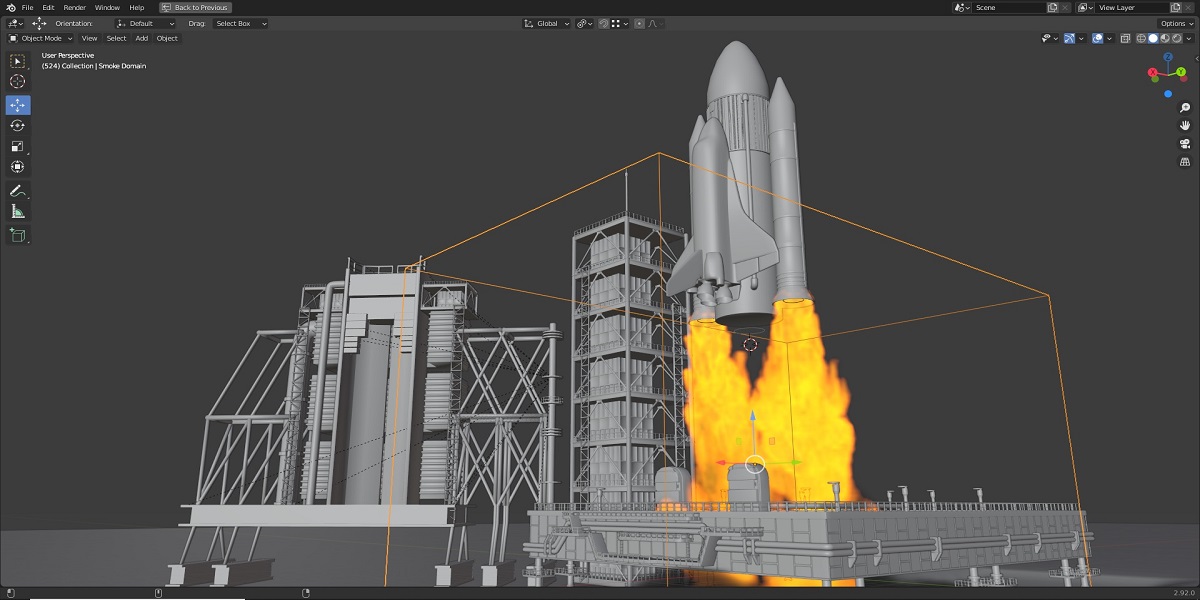Open the Select Box dropdown
The image size is (1200, 600).
238,23
